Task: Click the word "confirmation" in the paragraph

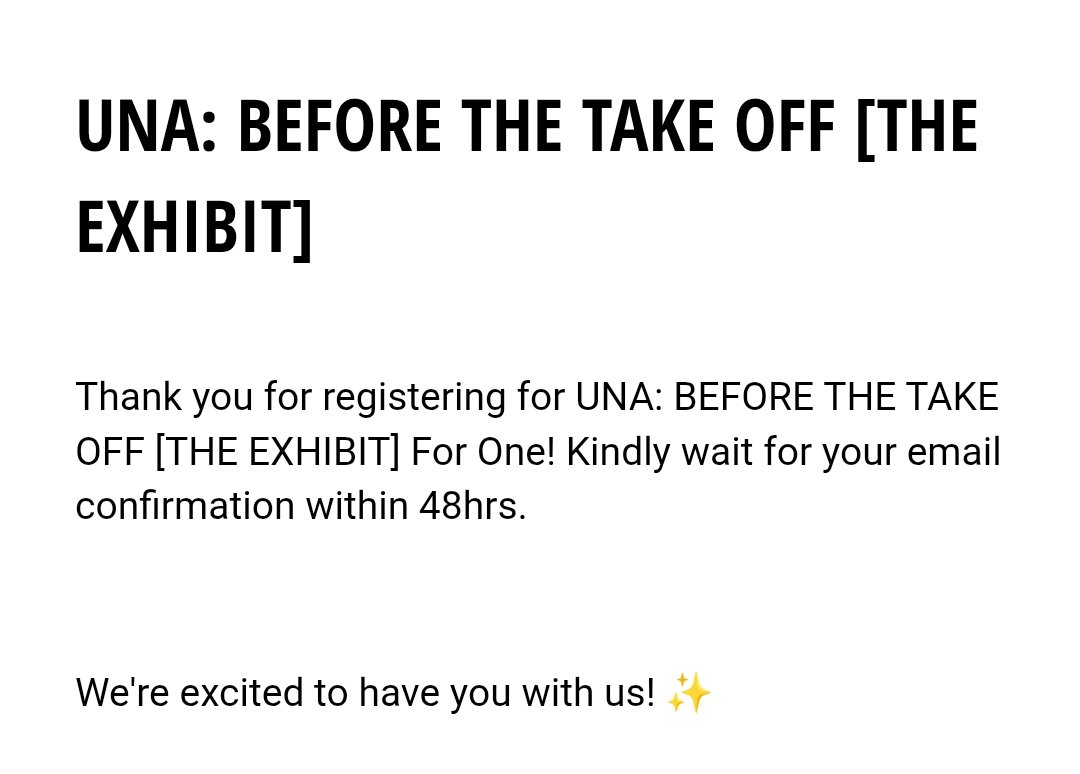Action: (x=185, y=506)
